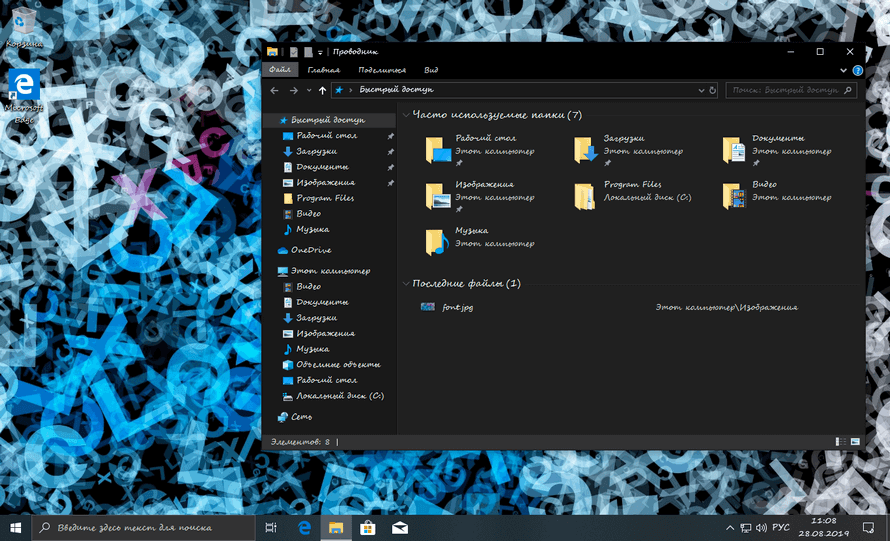Click the search box Поиск: Быстрый доступ
The image size is (890, 541).
click(791, 90)
